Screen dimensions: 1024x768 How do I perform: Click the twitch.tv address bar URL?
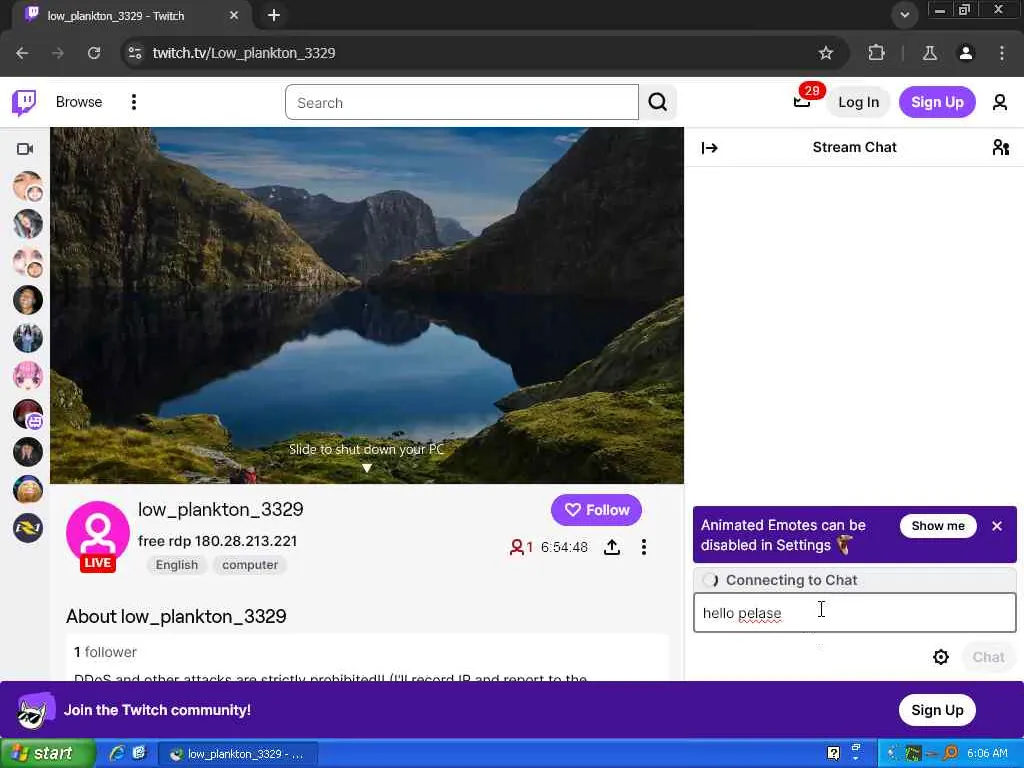click(244, 53)
